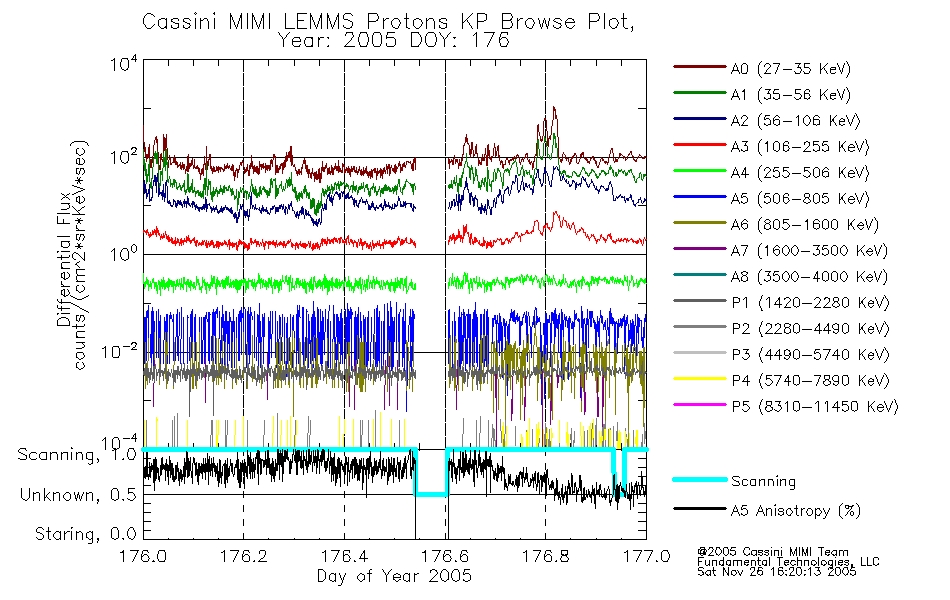Click the x-axis tick label 176.2

(244, 556)
